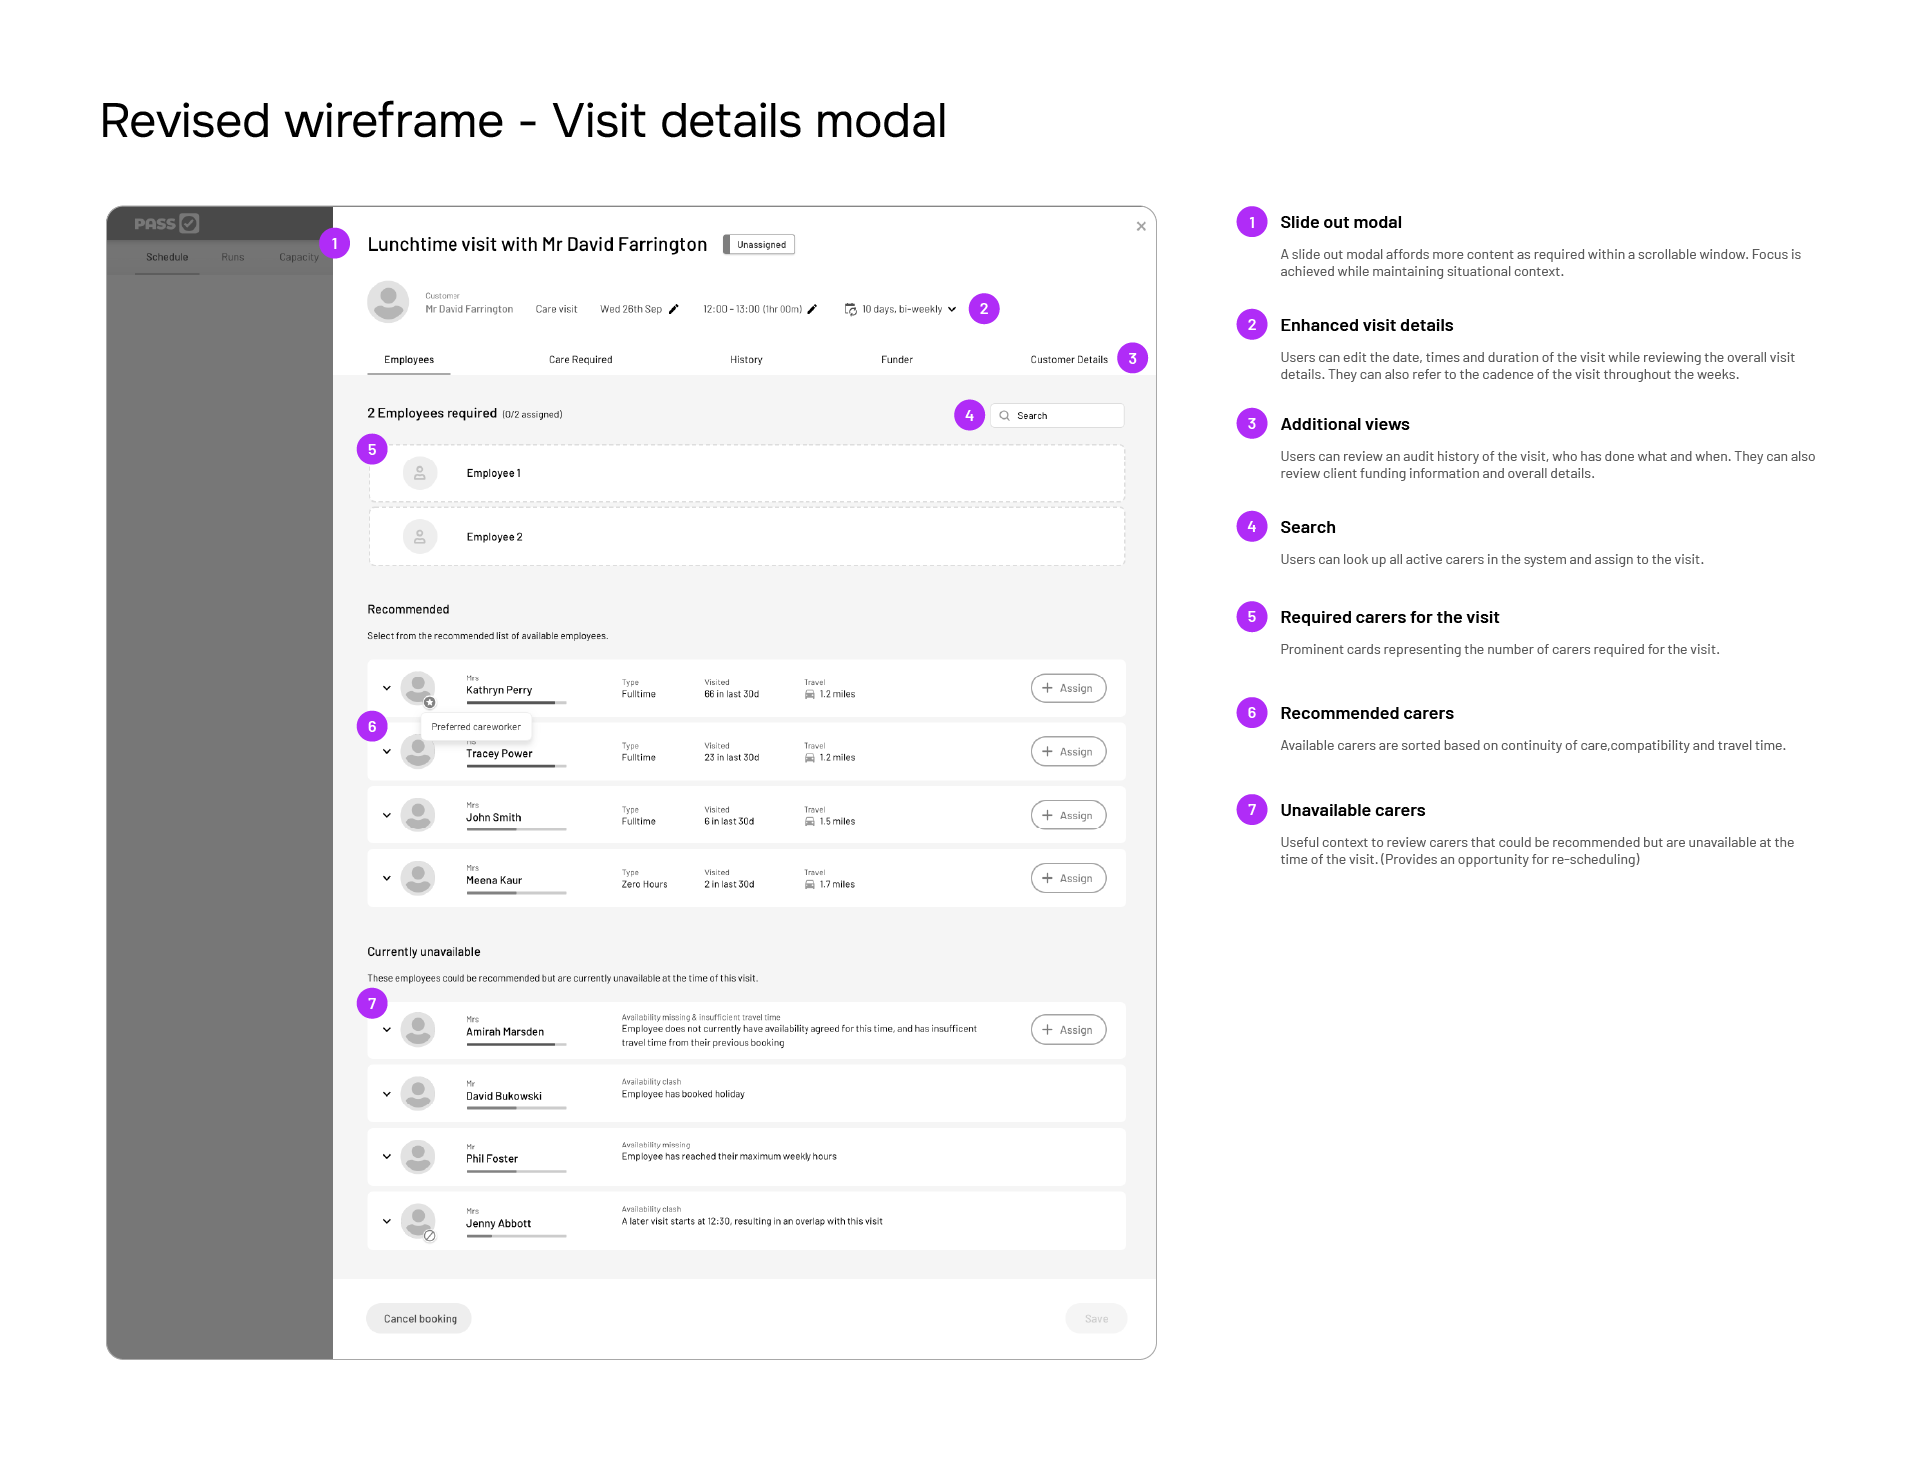Open Runs in the background nav
Viewport: 1920px width, 1474px height.
point(233,258)
